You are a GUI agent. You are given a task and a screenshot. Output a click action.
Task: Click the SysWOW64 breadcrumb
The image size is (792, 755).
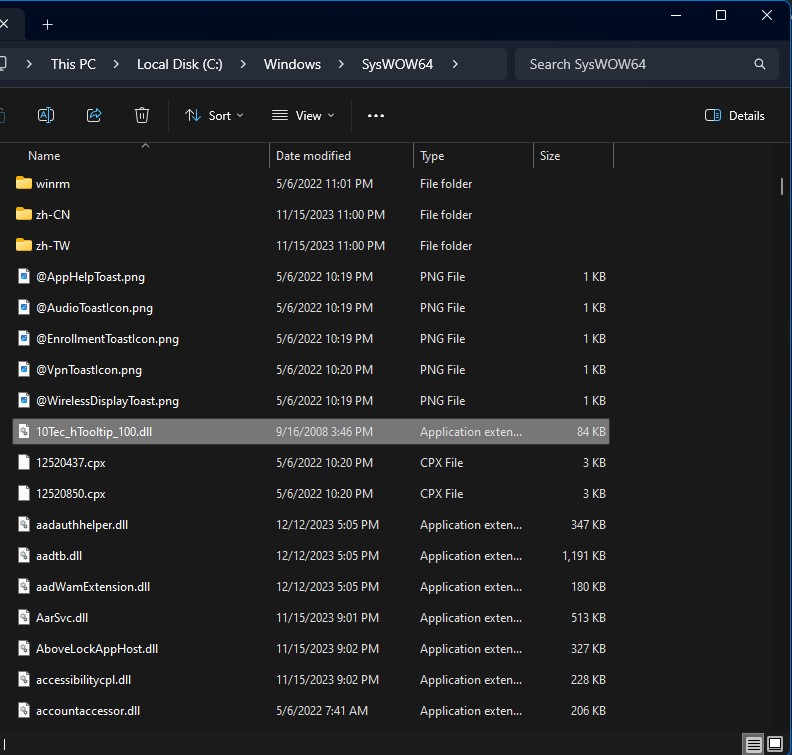click(397, 64)
